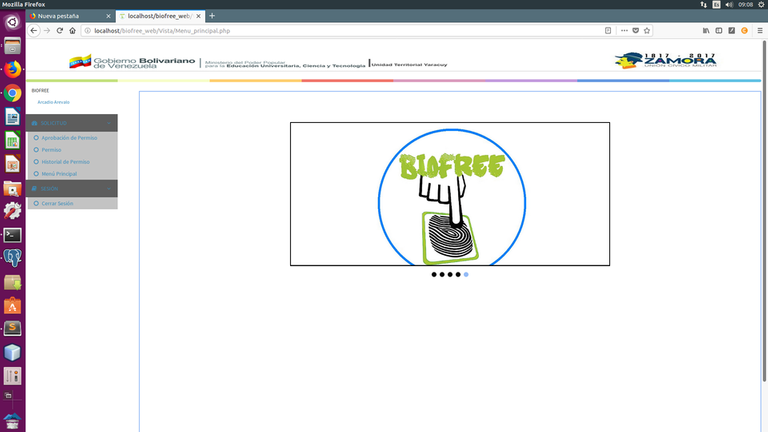Image resolution: width=768 pixels, height=432 pixels.
Task: Open the Firefox hamburger menu
Action: pos(760,30)
